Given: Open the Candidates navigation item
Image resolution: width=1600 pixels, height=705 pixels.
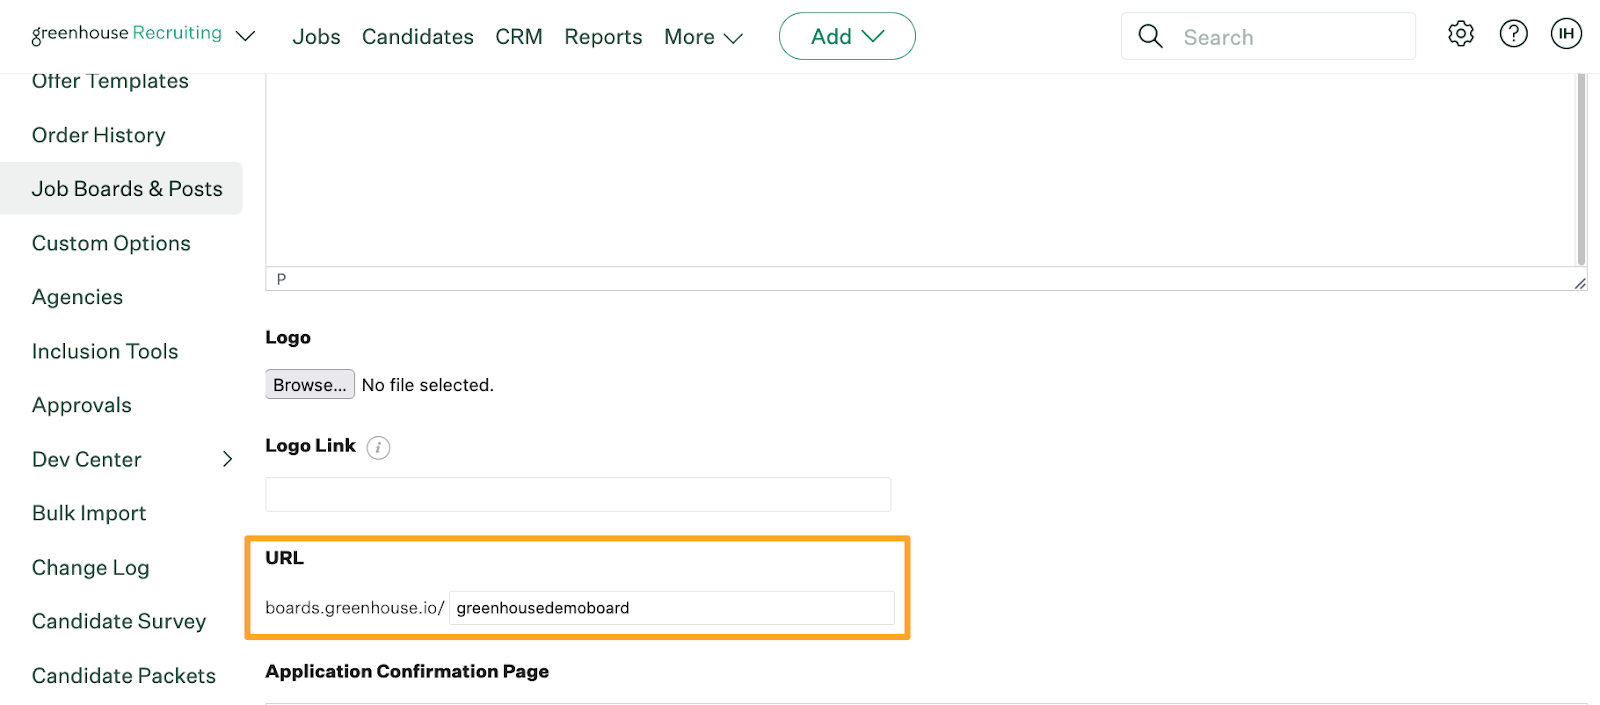Looking at the screenshot, I should [x=417, y=37].
